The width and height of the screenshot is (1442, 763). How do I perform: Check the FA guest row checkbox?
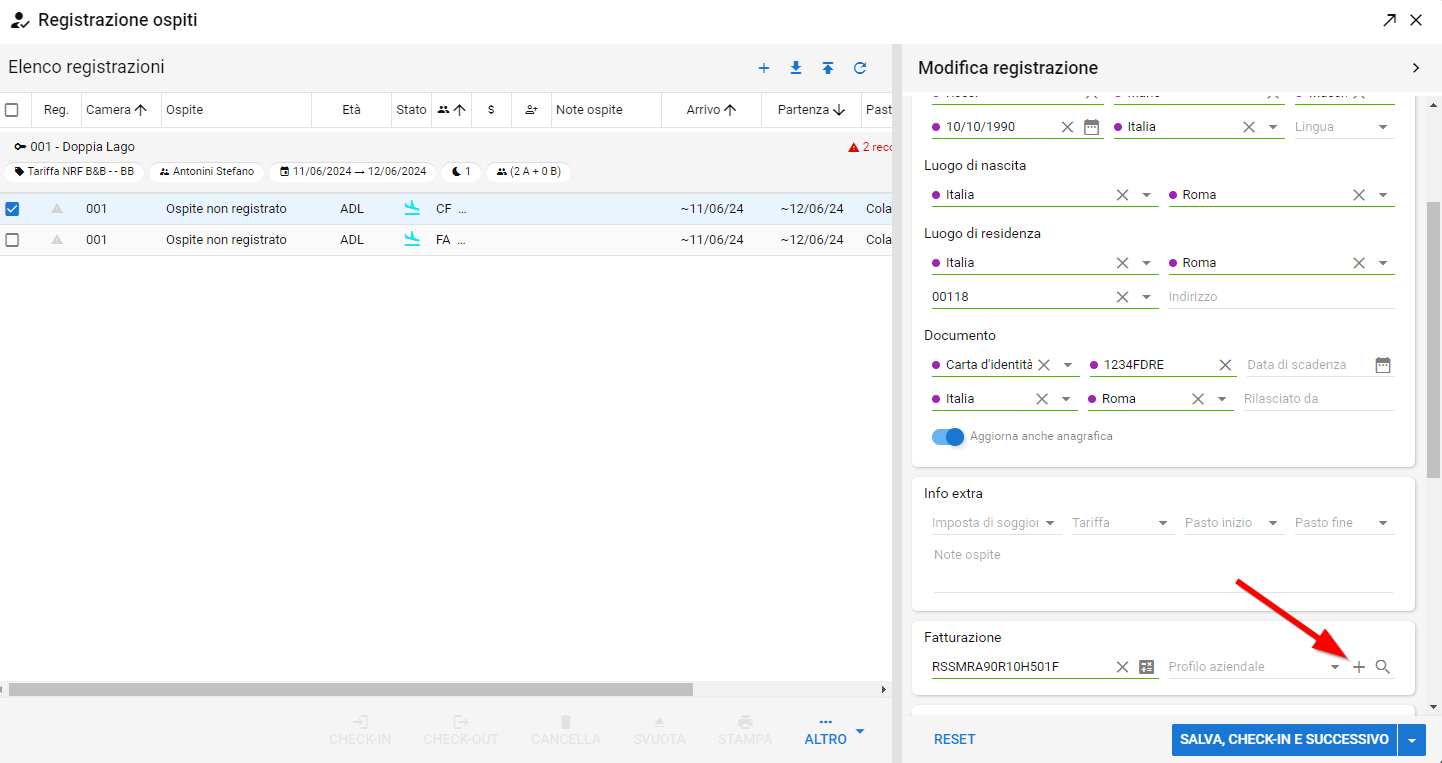point(12,240)
